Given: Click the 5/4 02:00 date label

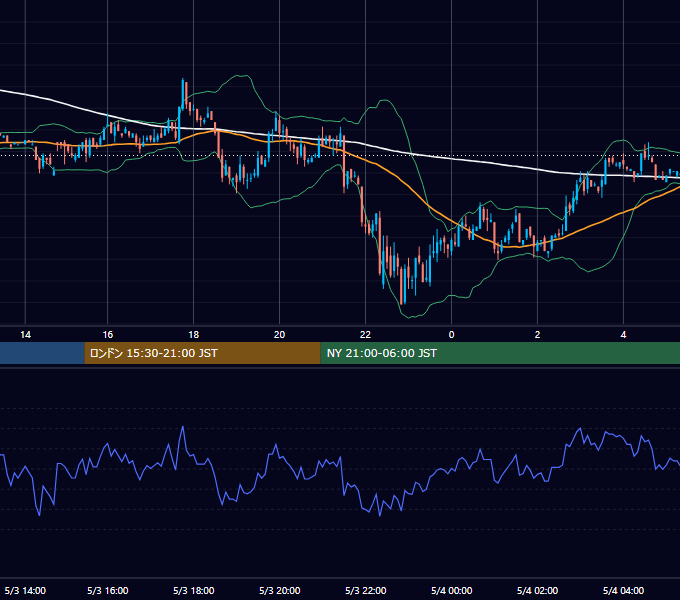Looking at the screenshot, I should point(537,590).
